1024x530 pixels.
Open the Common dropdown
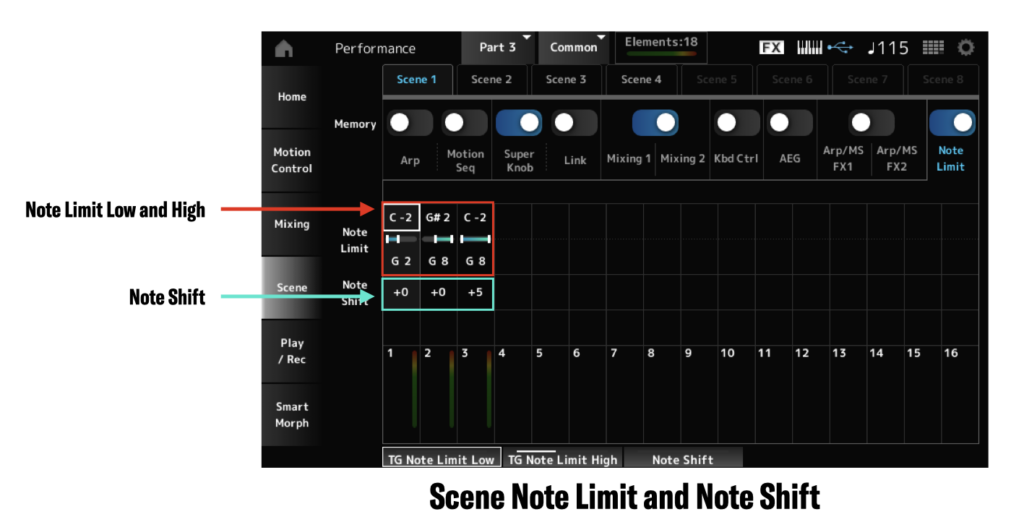coord(573,48)
